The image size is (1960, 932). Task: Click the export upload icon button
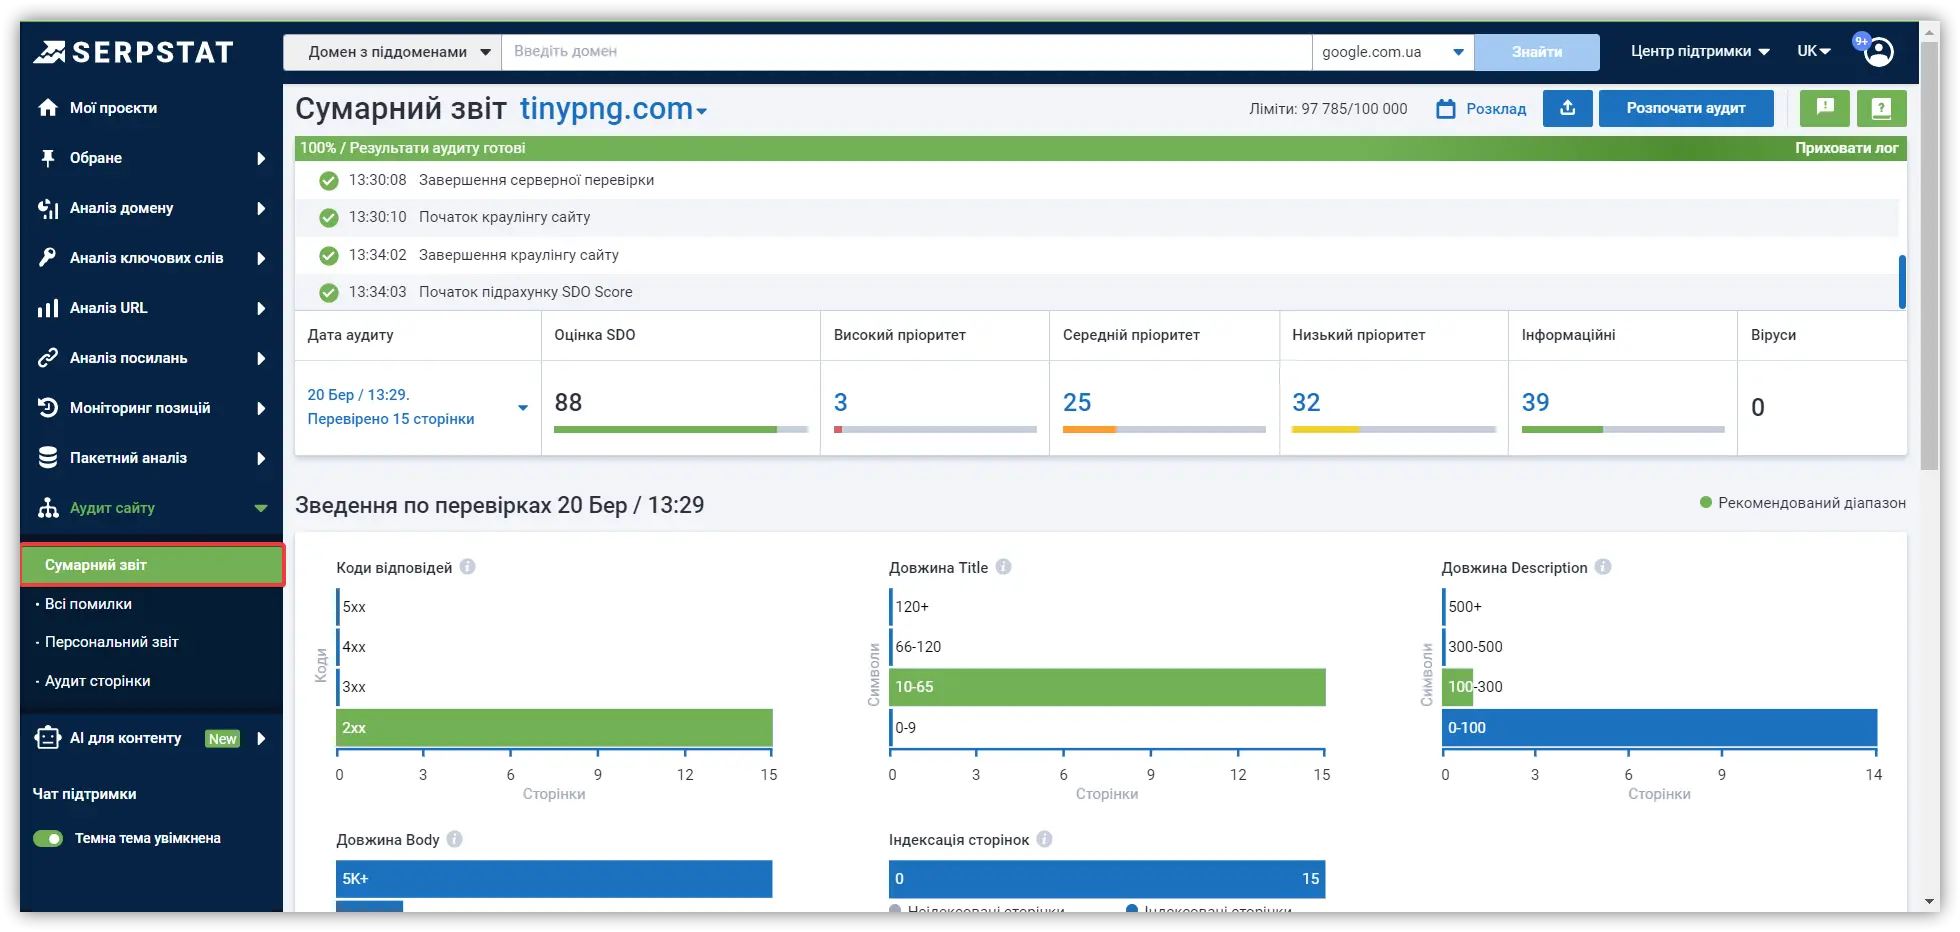coord(1568,108)
